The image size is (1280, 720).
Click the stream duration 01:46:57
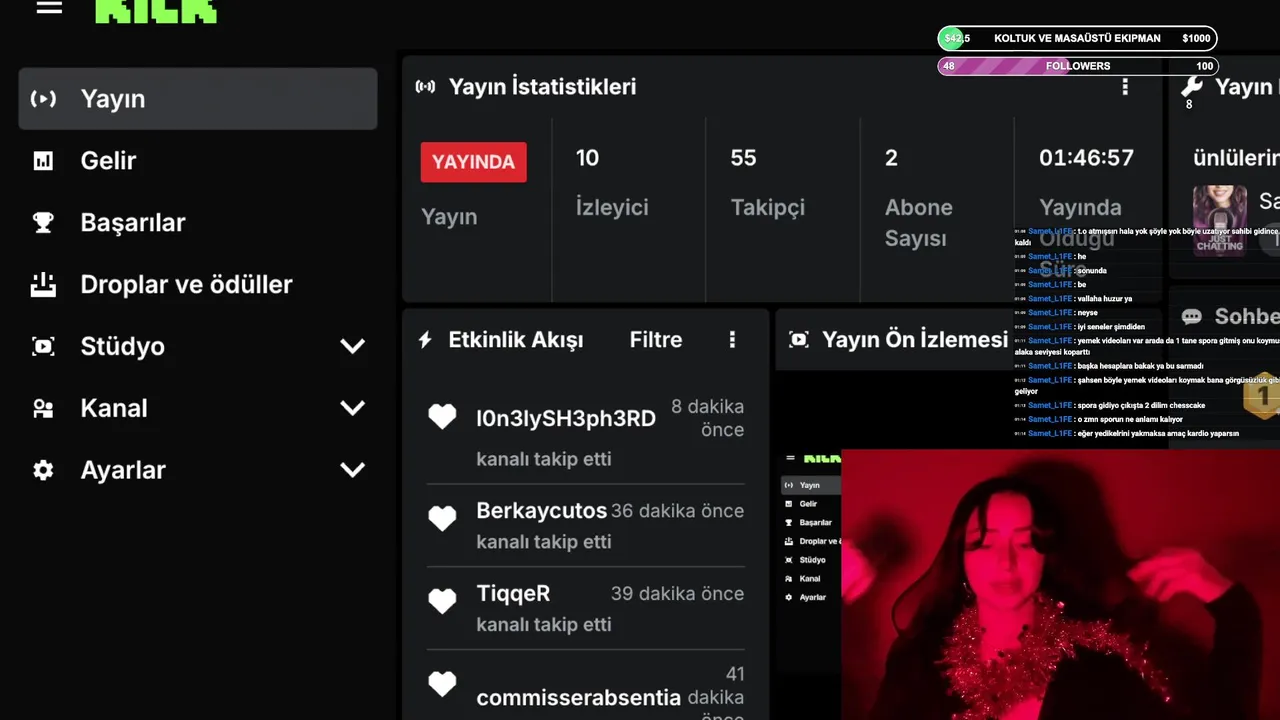(x=1086, y=158)
